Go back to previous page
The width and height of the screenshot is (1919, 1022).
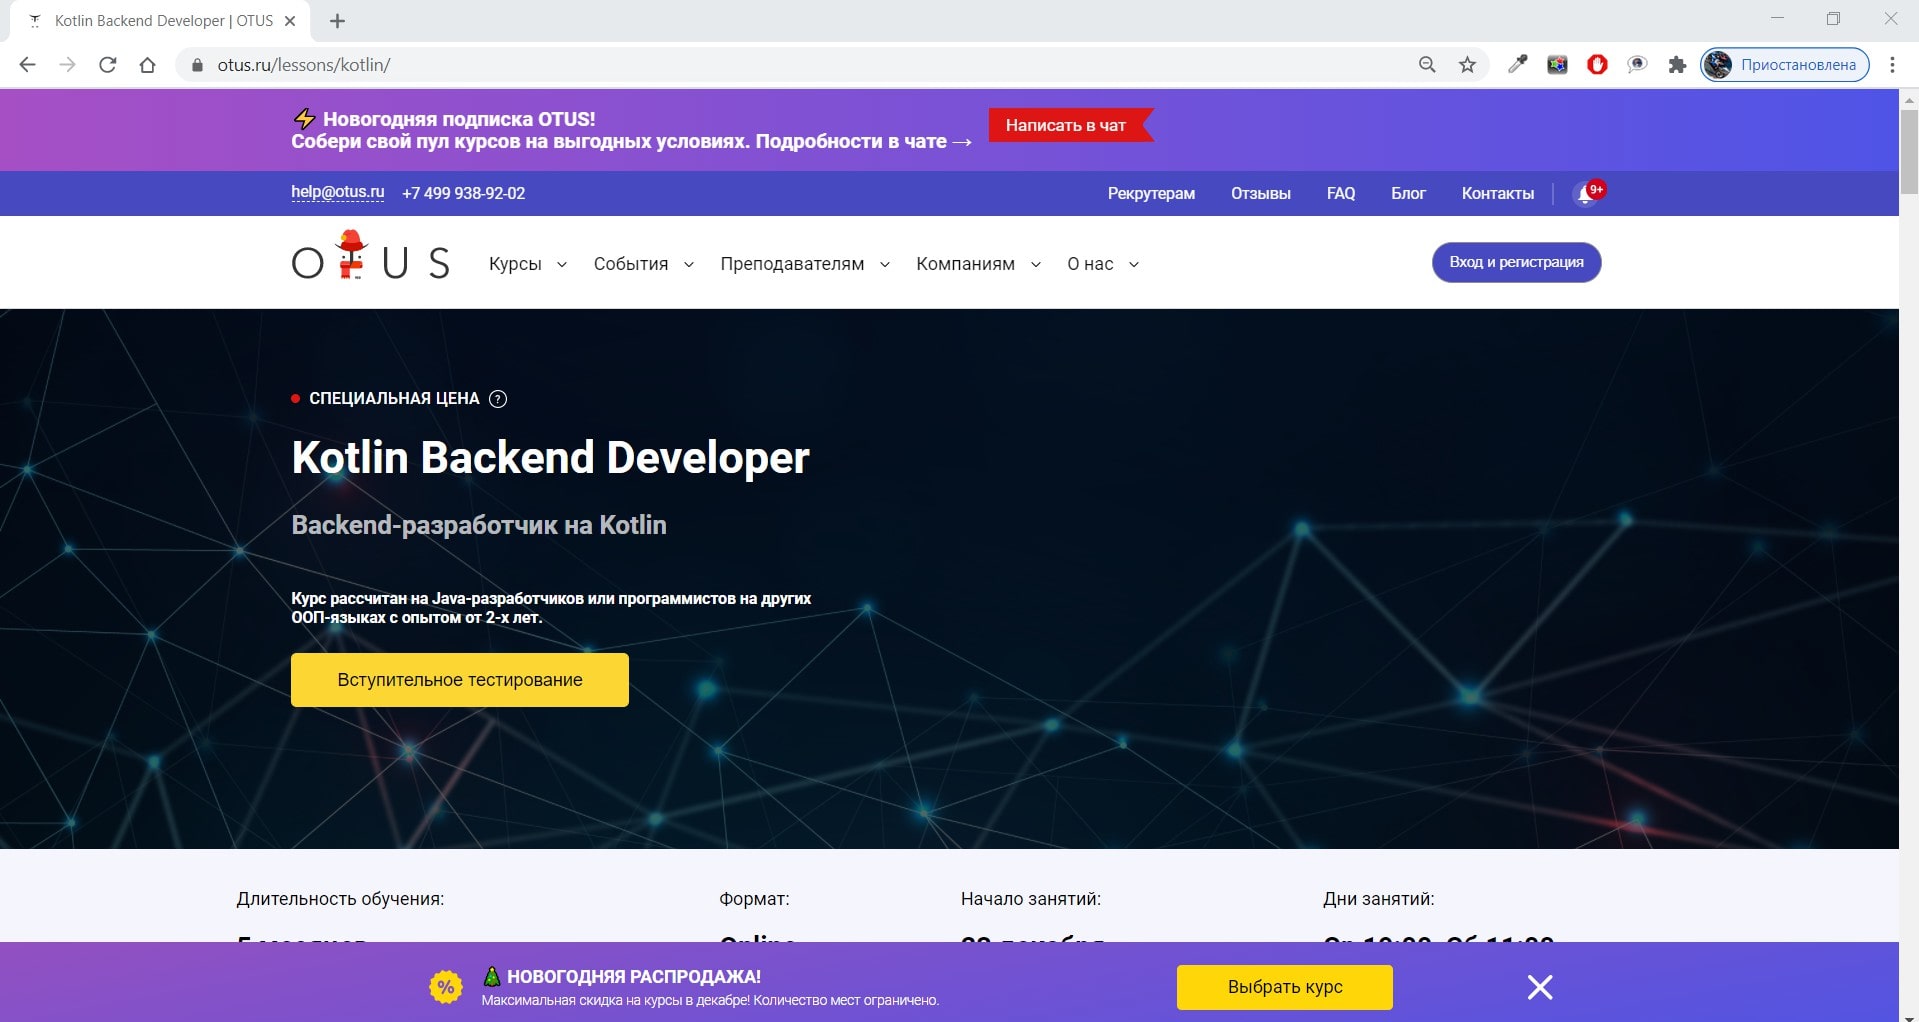(x=27, y=65)
